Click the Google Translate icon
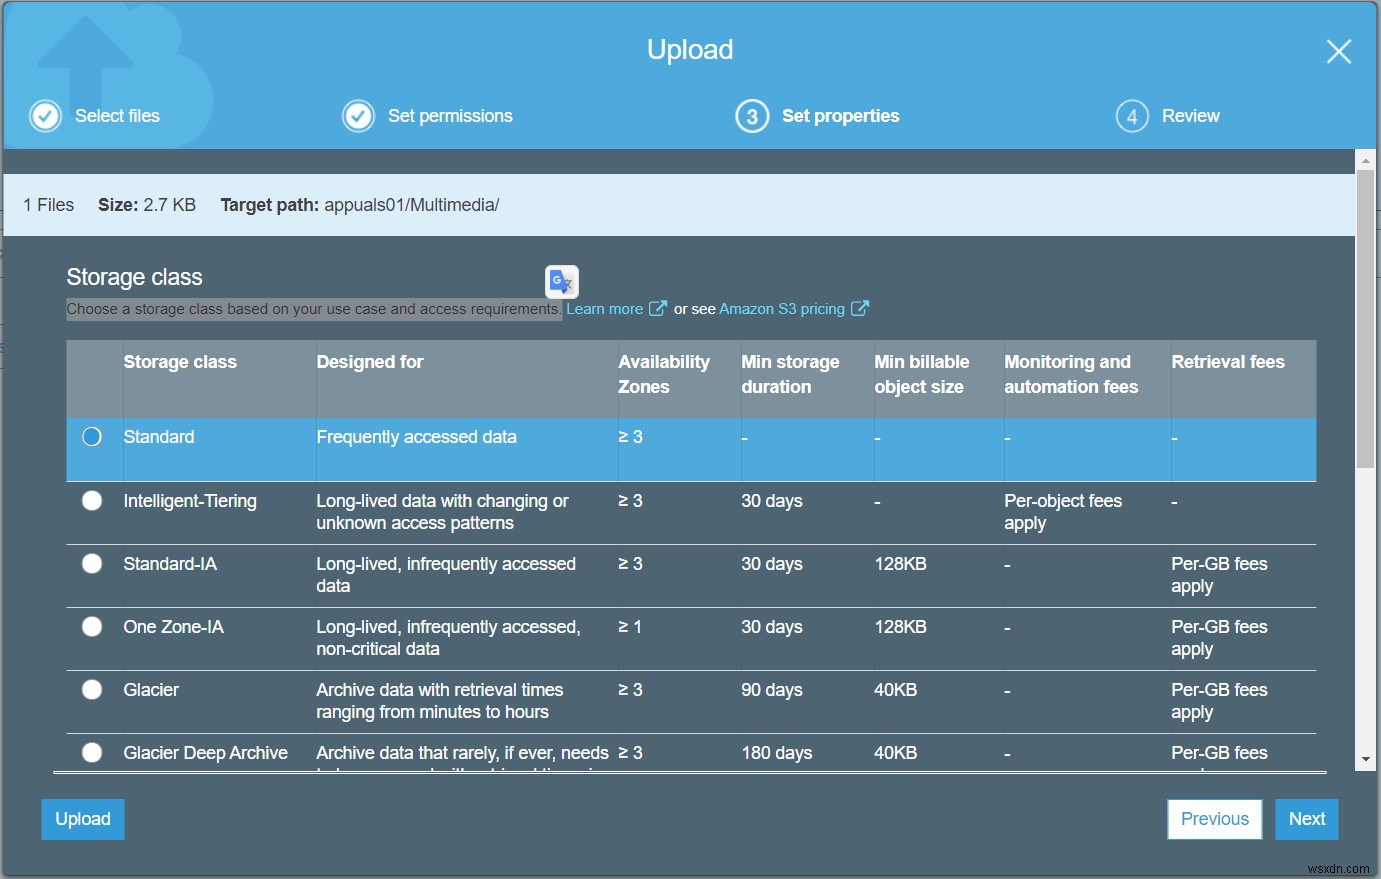 tap(561, 282)
